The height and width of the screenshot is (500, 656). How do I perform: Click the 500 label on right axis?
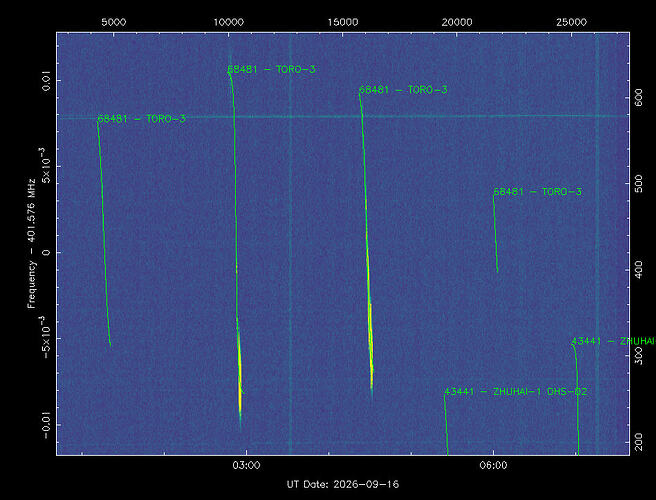639,183
